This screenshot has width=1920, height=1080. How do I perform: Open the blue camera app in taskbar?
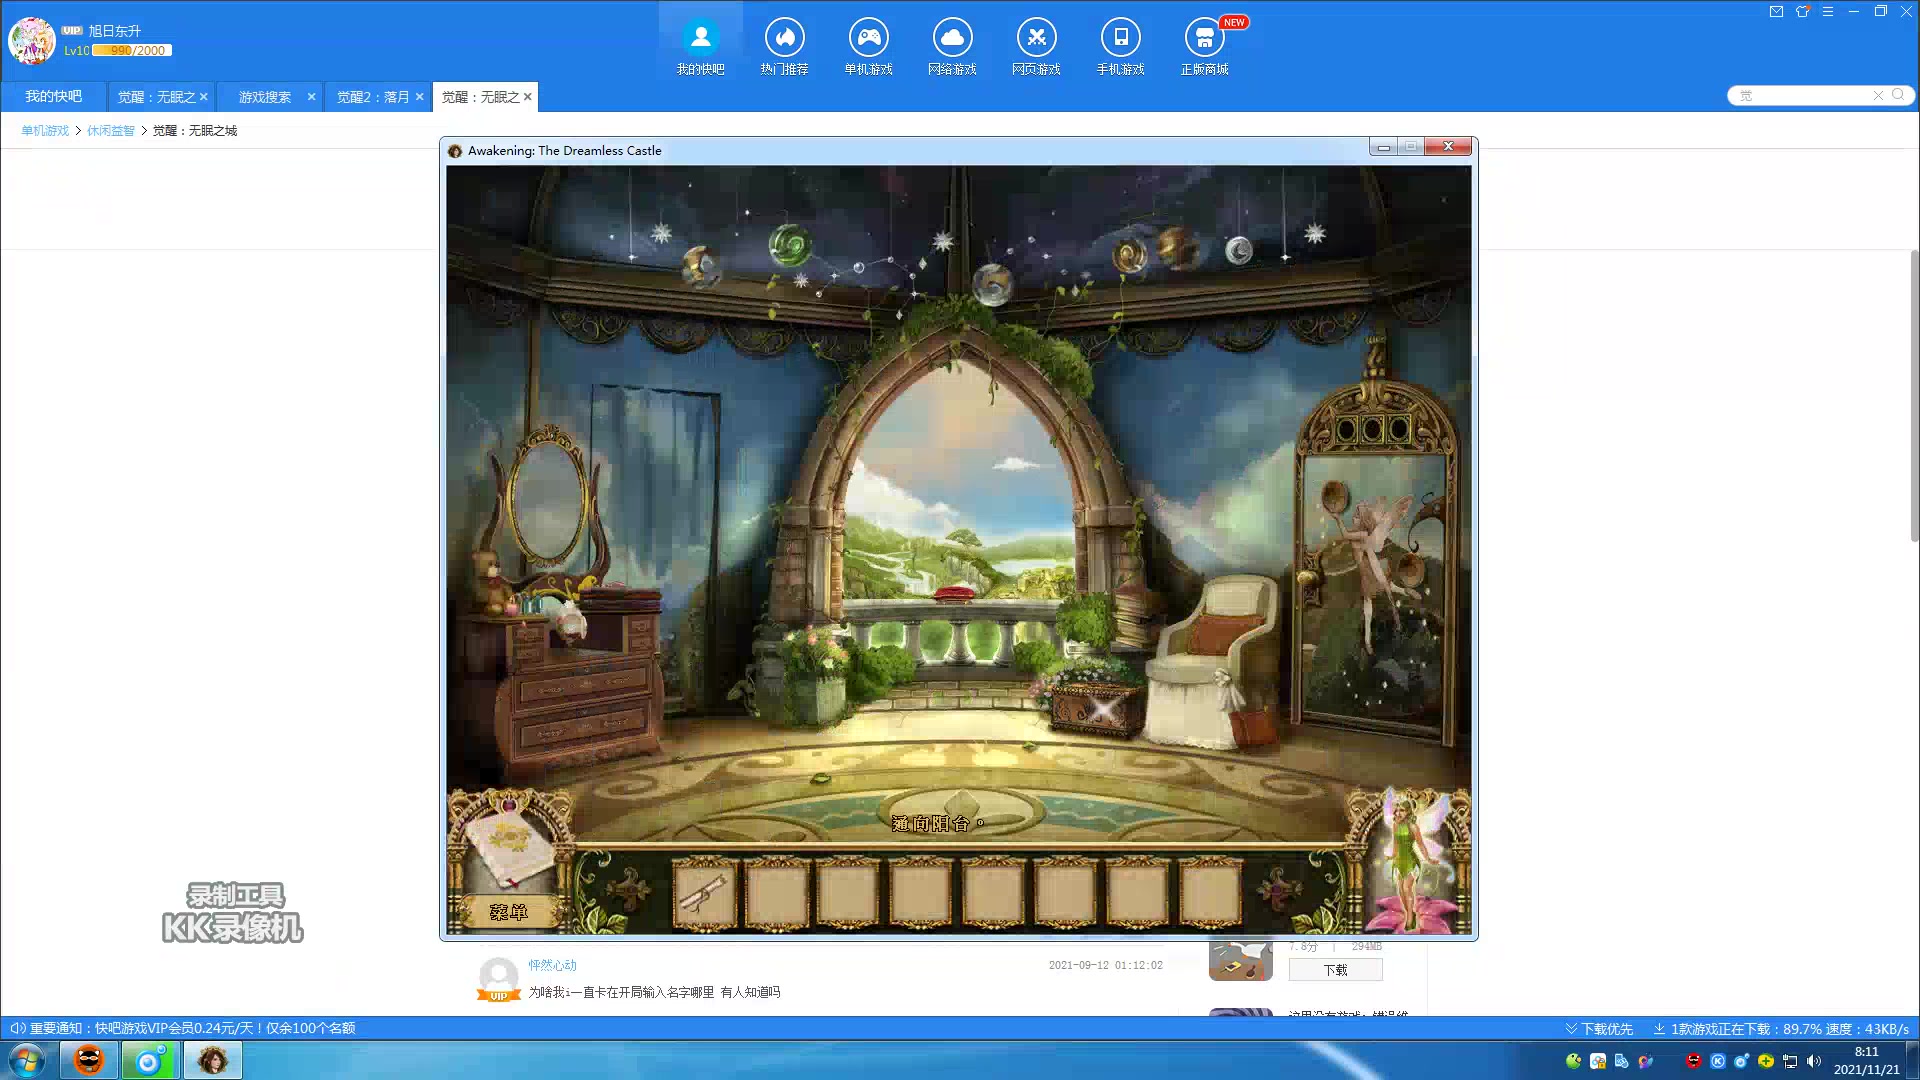click(x=150, y=1060)
